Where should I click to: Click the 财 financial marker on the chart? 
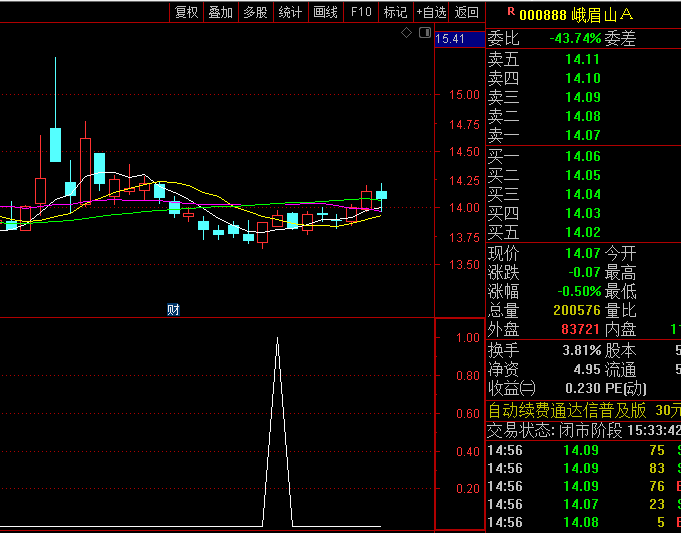pyautogui.click(x=173, y=309)
